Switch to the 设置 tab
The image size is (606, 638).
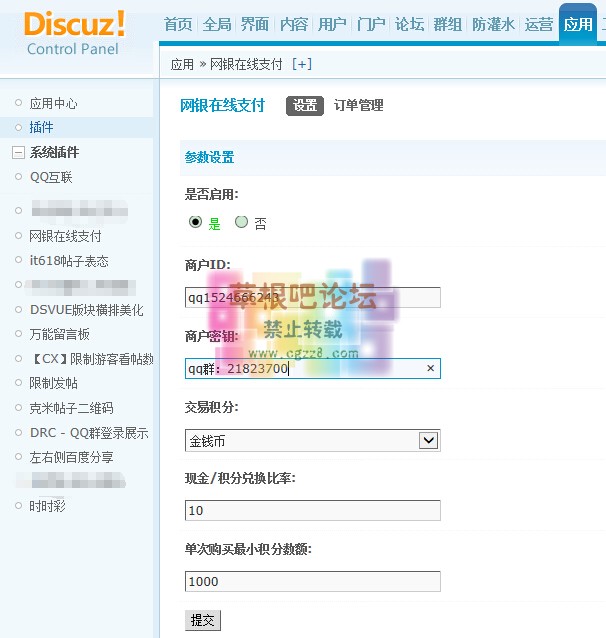pyautogui.click(x=305, y=105)
